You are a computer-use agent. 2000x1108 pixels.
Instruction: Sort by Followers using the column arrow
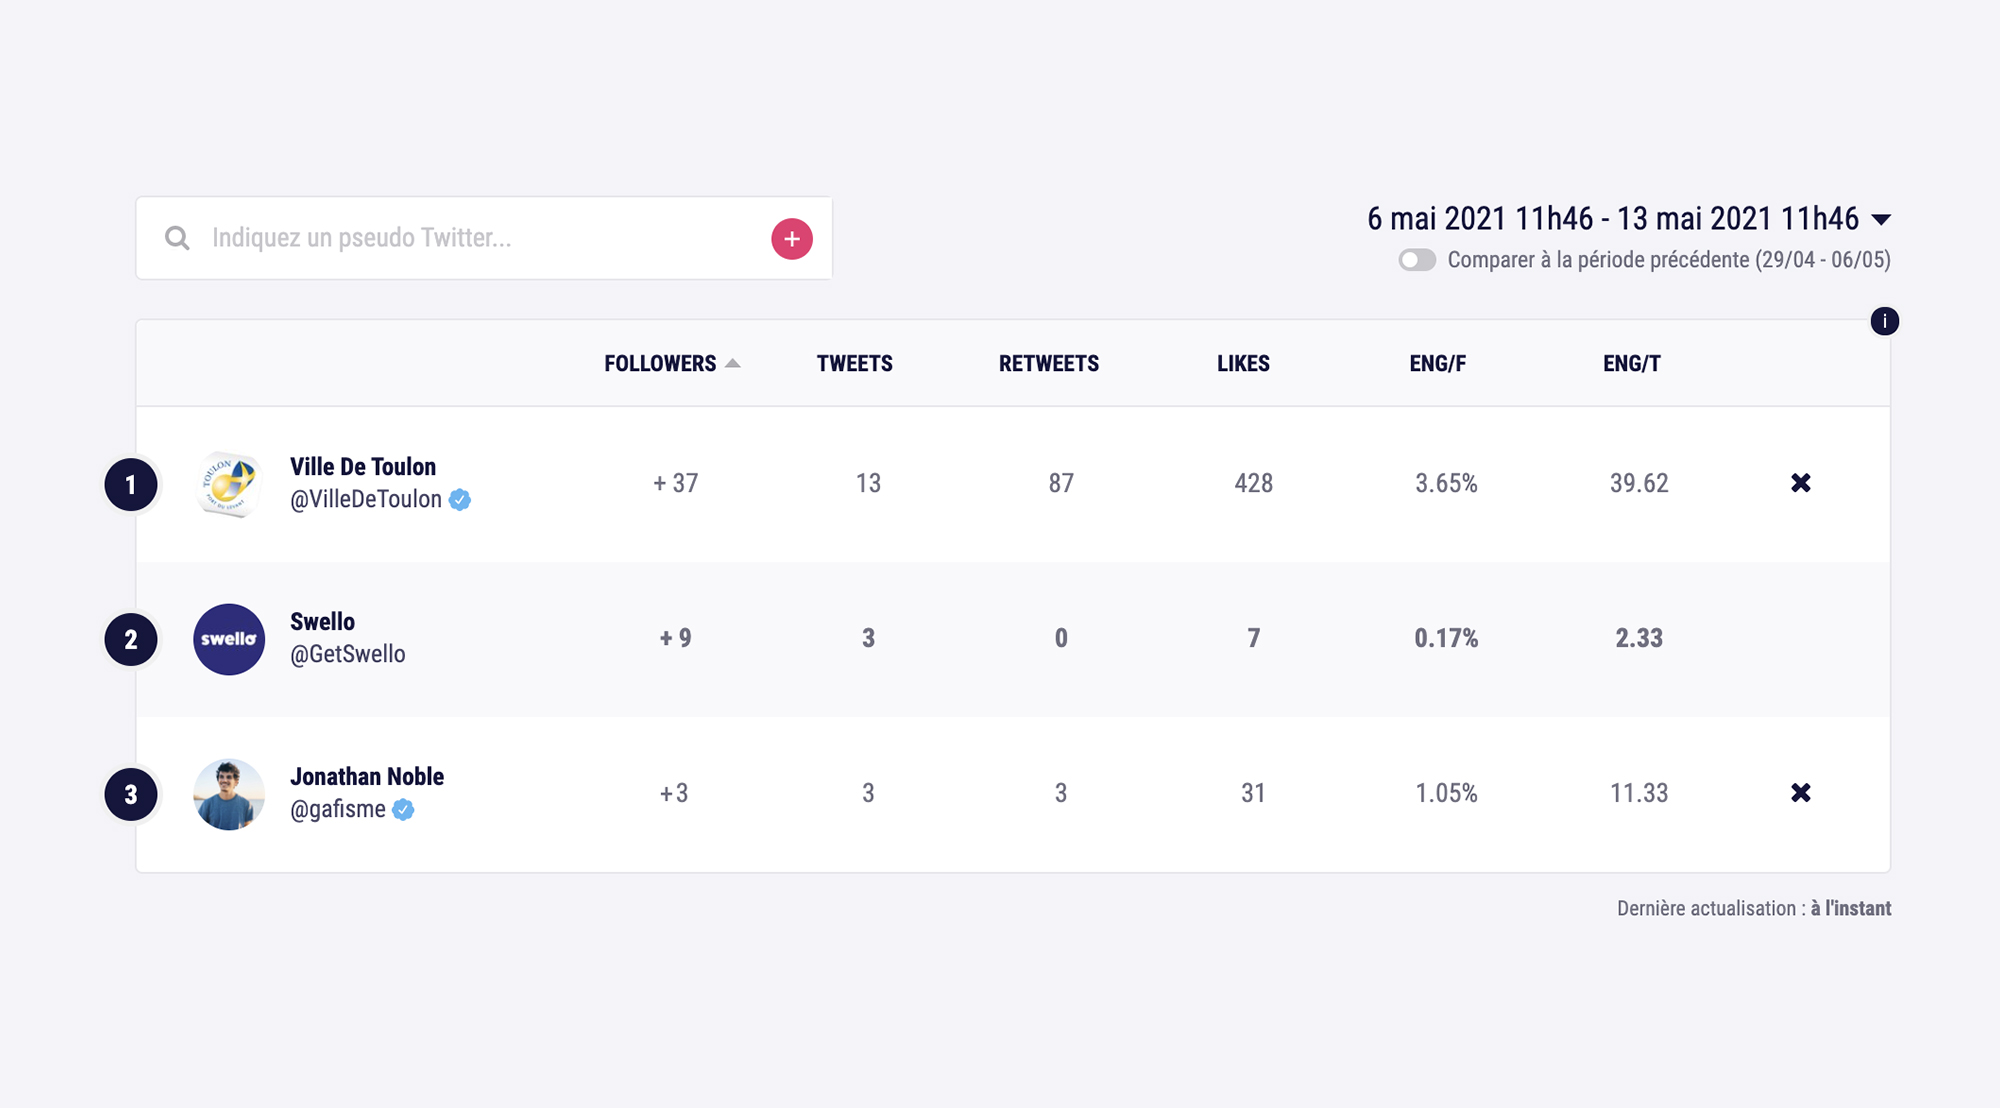point(733,364)
